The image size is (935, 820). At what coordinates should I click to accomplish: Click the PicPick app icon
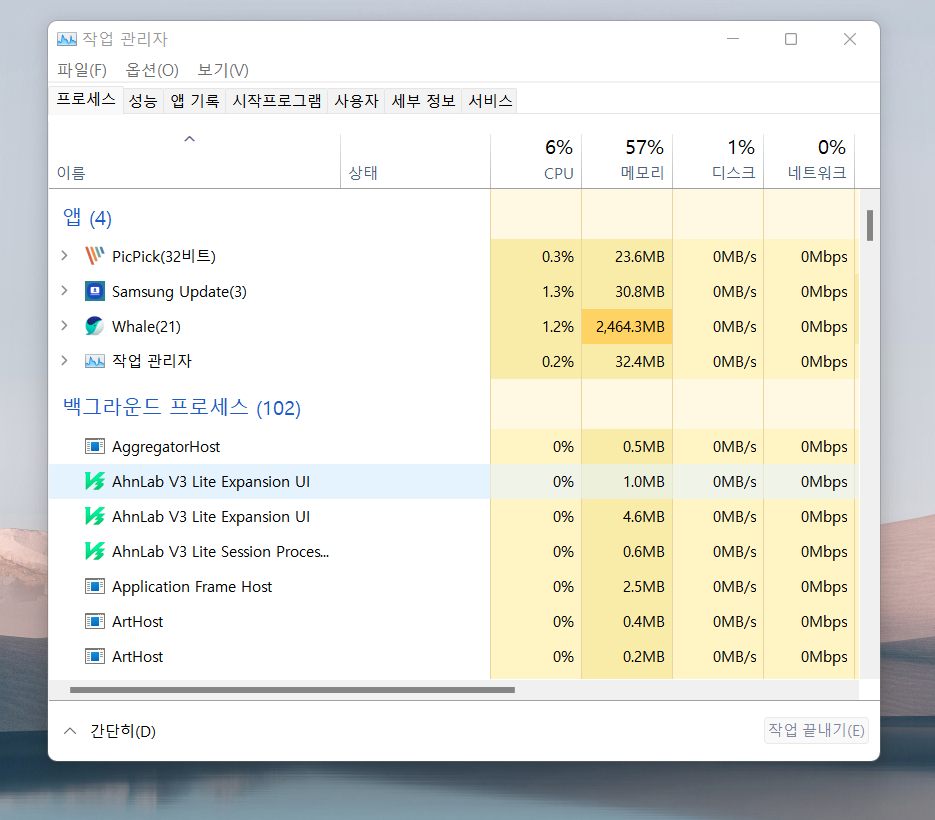coord(95,256)
